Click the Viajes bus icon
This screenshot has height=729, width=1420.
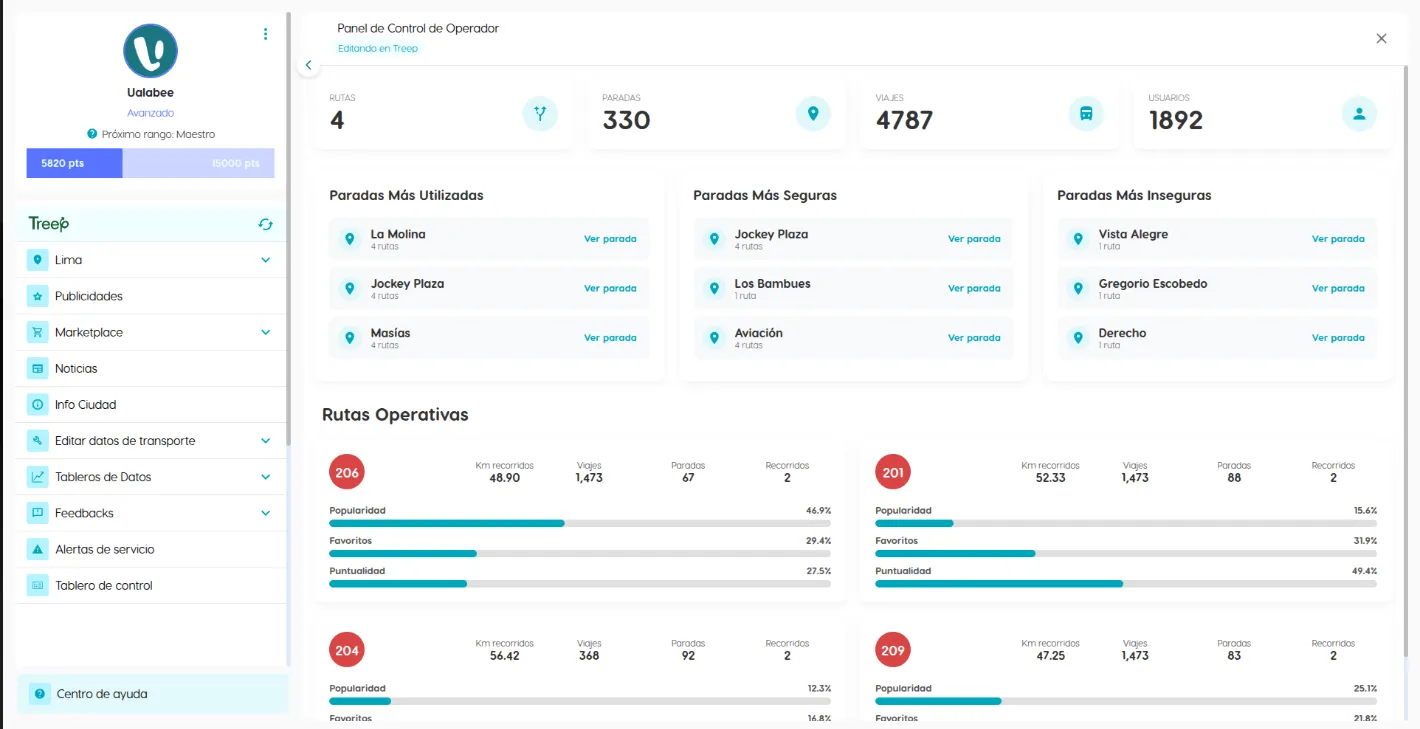point(1086,114)
